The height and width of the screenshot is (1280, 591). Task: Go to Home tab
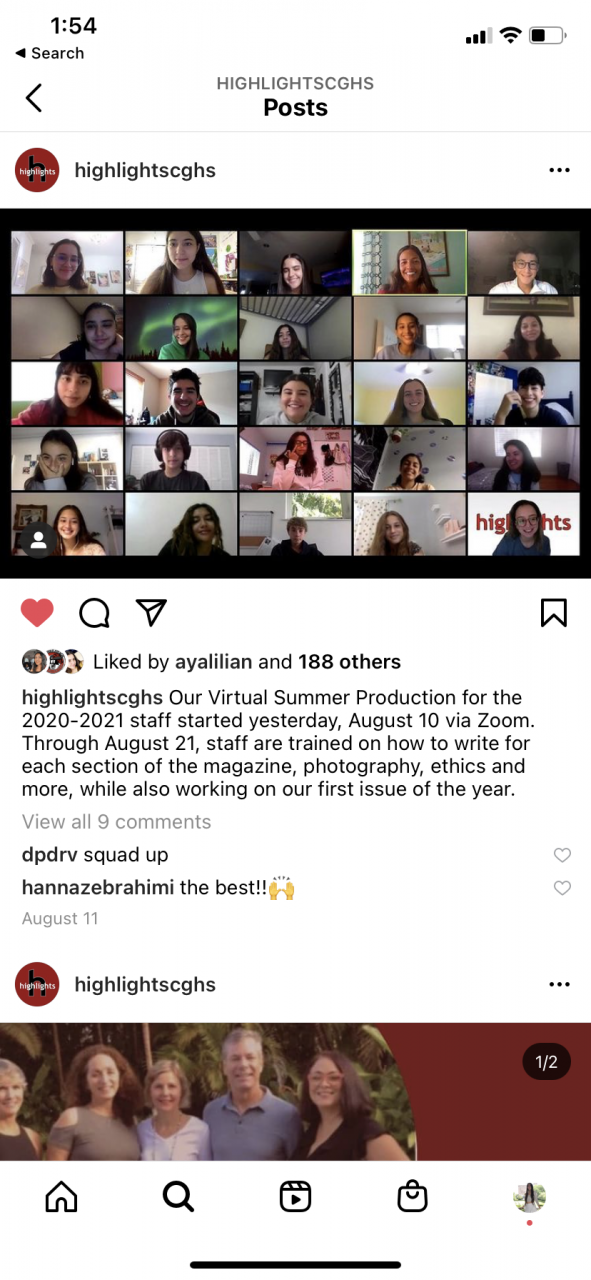[61, 1196]
